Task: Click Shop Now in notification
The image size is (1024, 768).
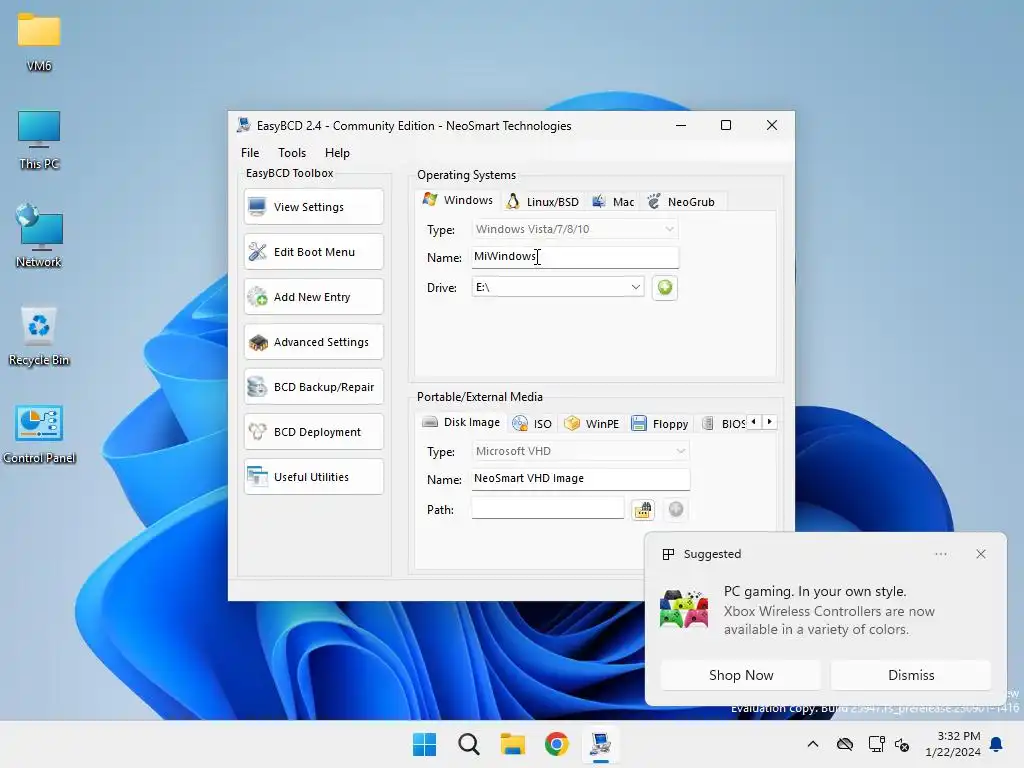Action: (741, 675)
